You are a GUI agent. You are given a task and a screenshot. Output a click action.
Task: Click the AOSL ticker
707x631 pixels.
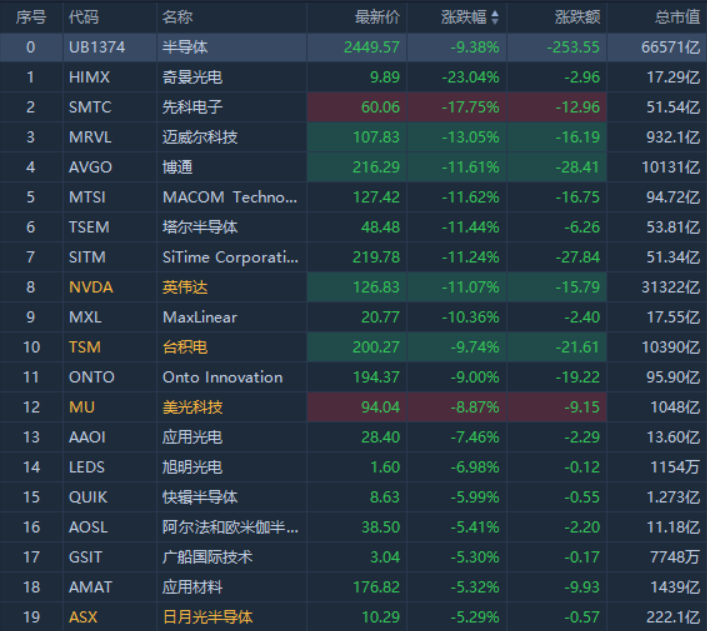point(88,527)
